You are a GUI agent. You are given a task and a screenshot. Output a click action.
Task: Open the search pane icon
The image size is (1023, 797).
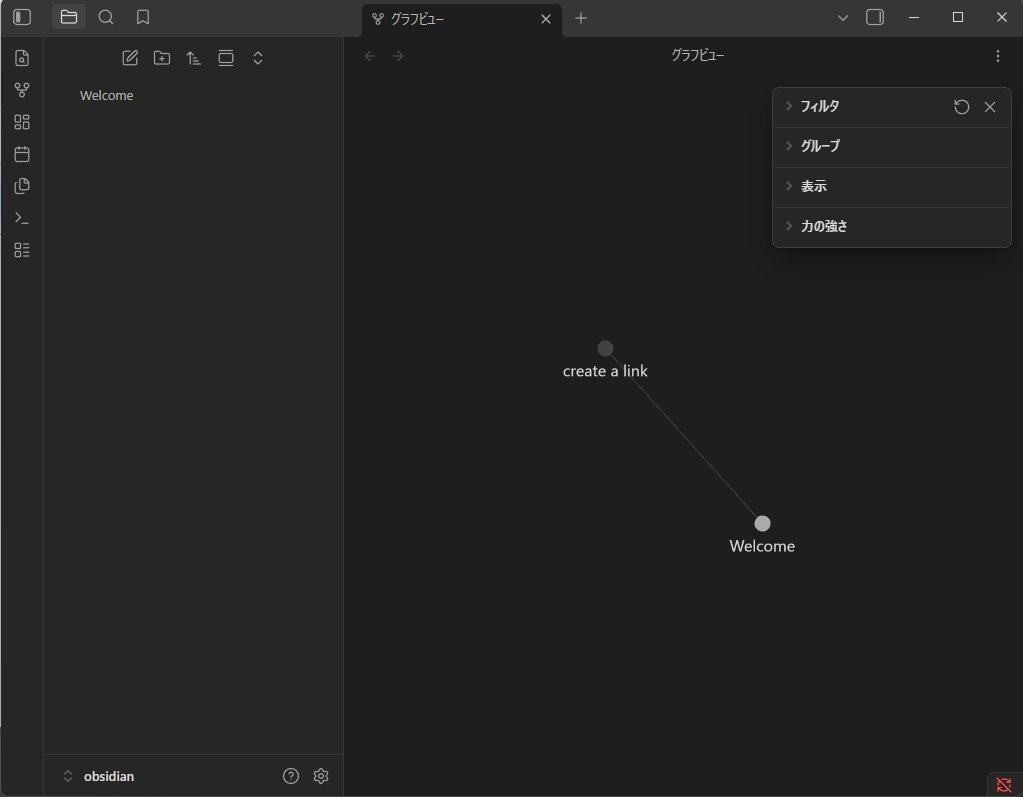point(106,17)
